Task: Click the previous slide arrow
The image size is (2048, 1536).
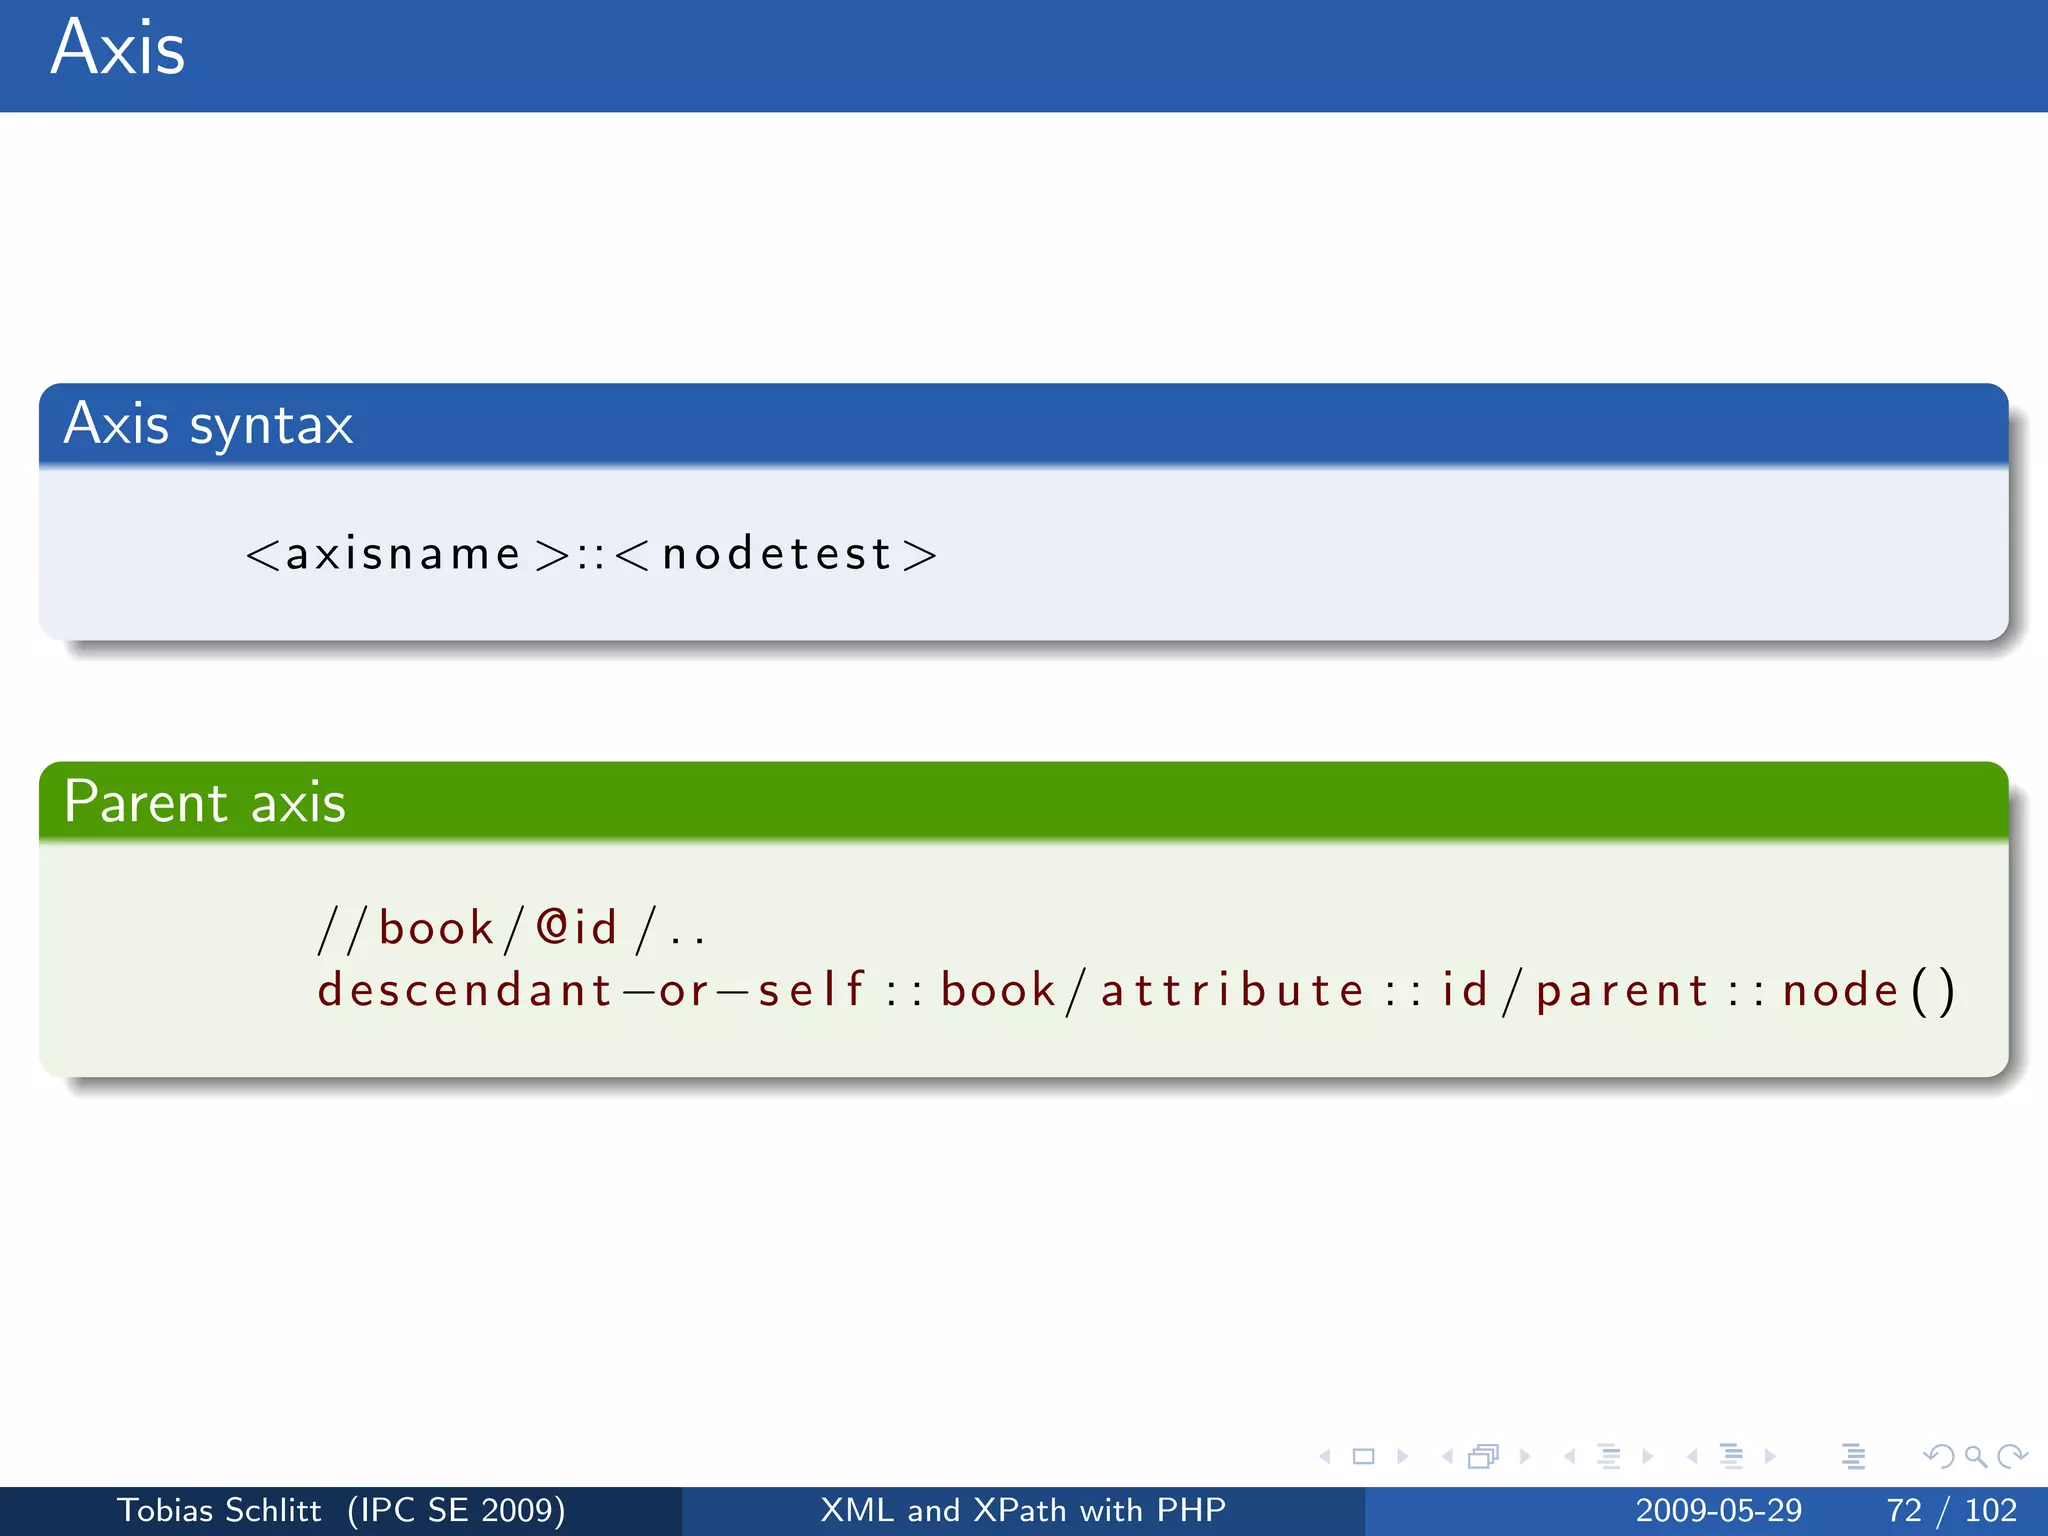Action: 1325,1457
